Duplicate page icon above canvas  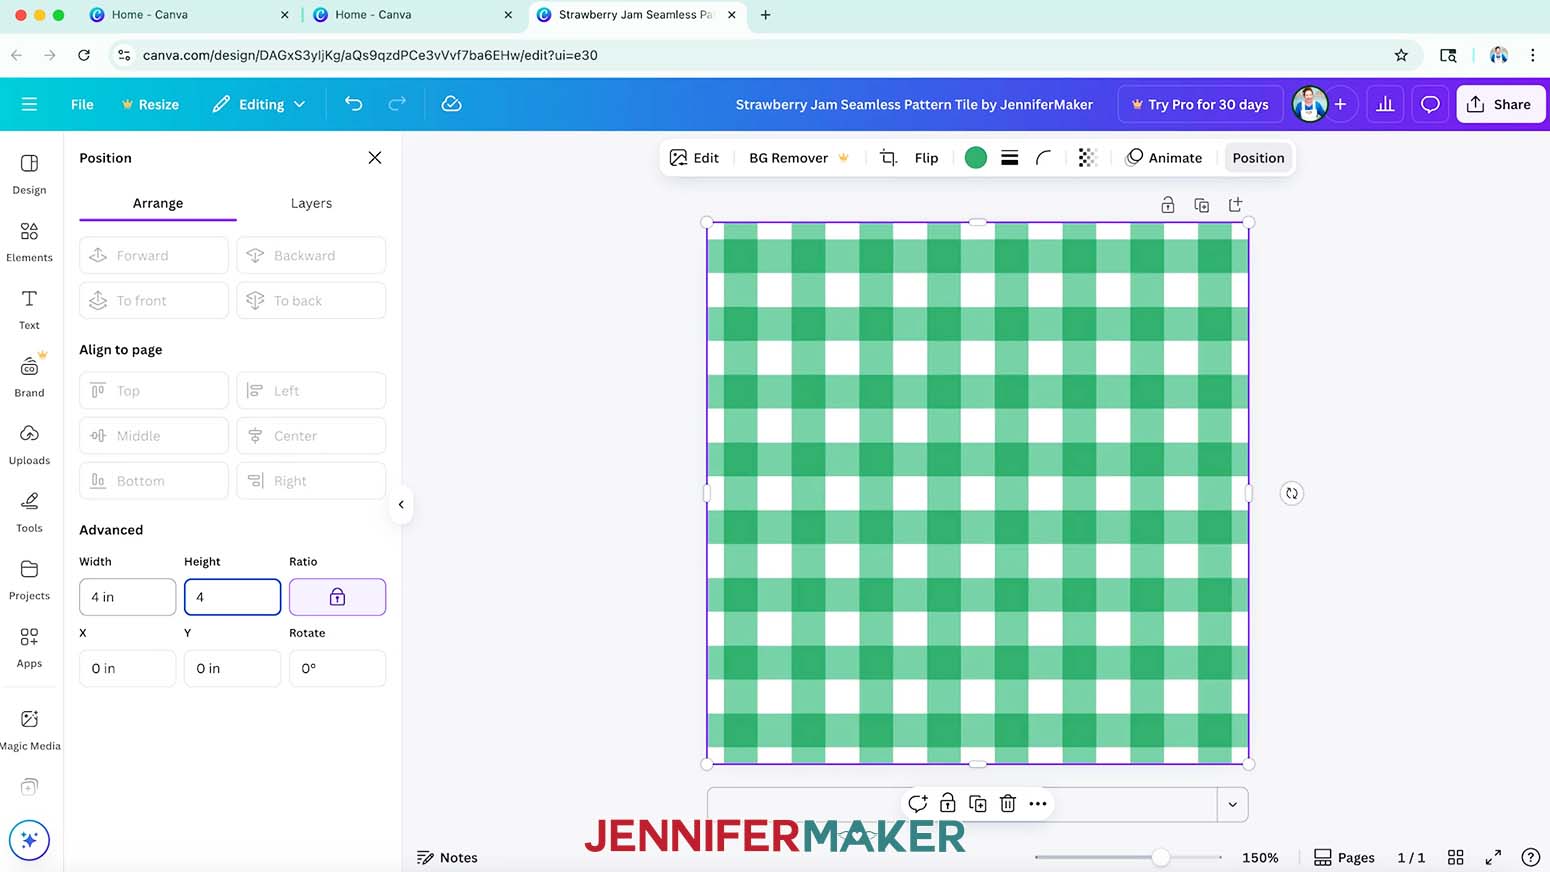pyautogui.click(x=1202, y=205)
